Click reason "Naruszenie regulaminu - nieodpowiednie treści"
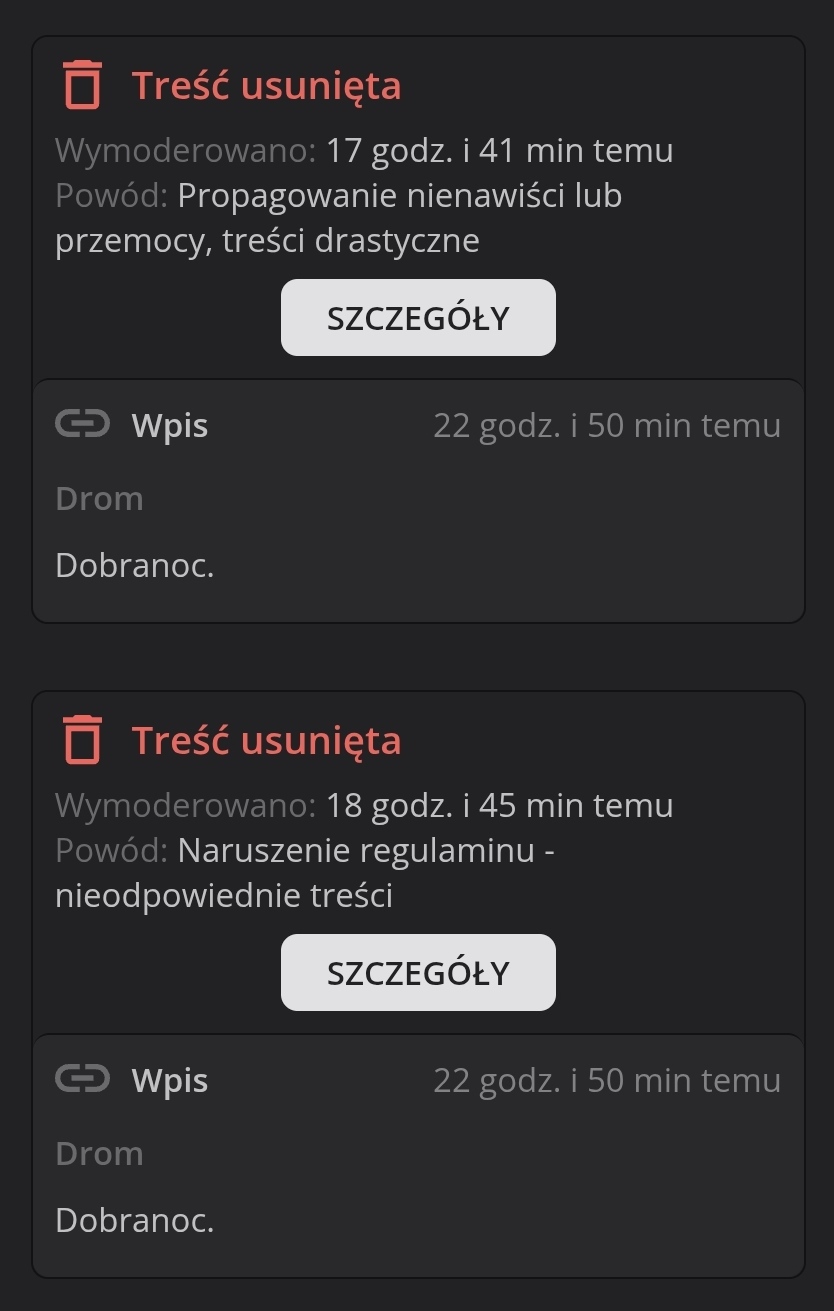This screenshot has height=1311, width=834. tap(365, 852)
